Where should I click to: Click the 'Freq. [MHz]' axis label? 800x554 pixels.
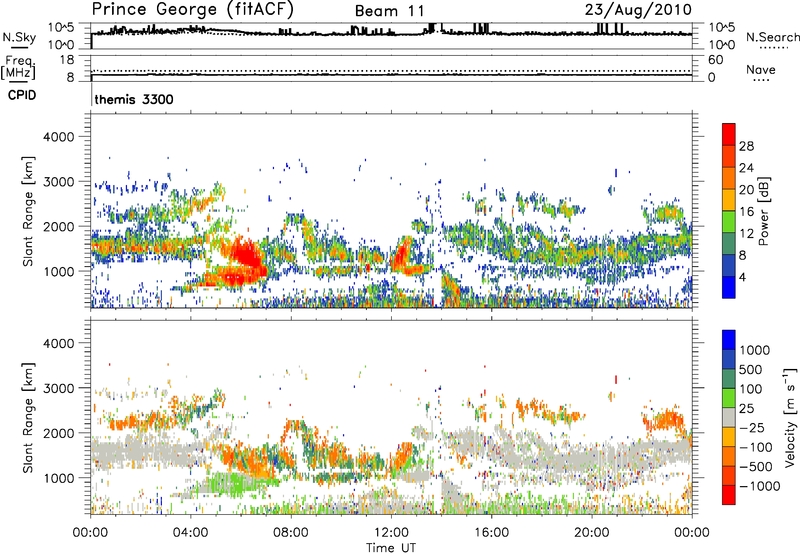(18, 67)
